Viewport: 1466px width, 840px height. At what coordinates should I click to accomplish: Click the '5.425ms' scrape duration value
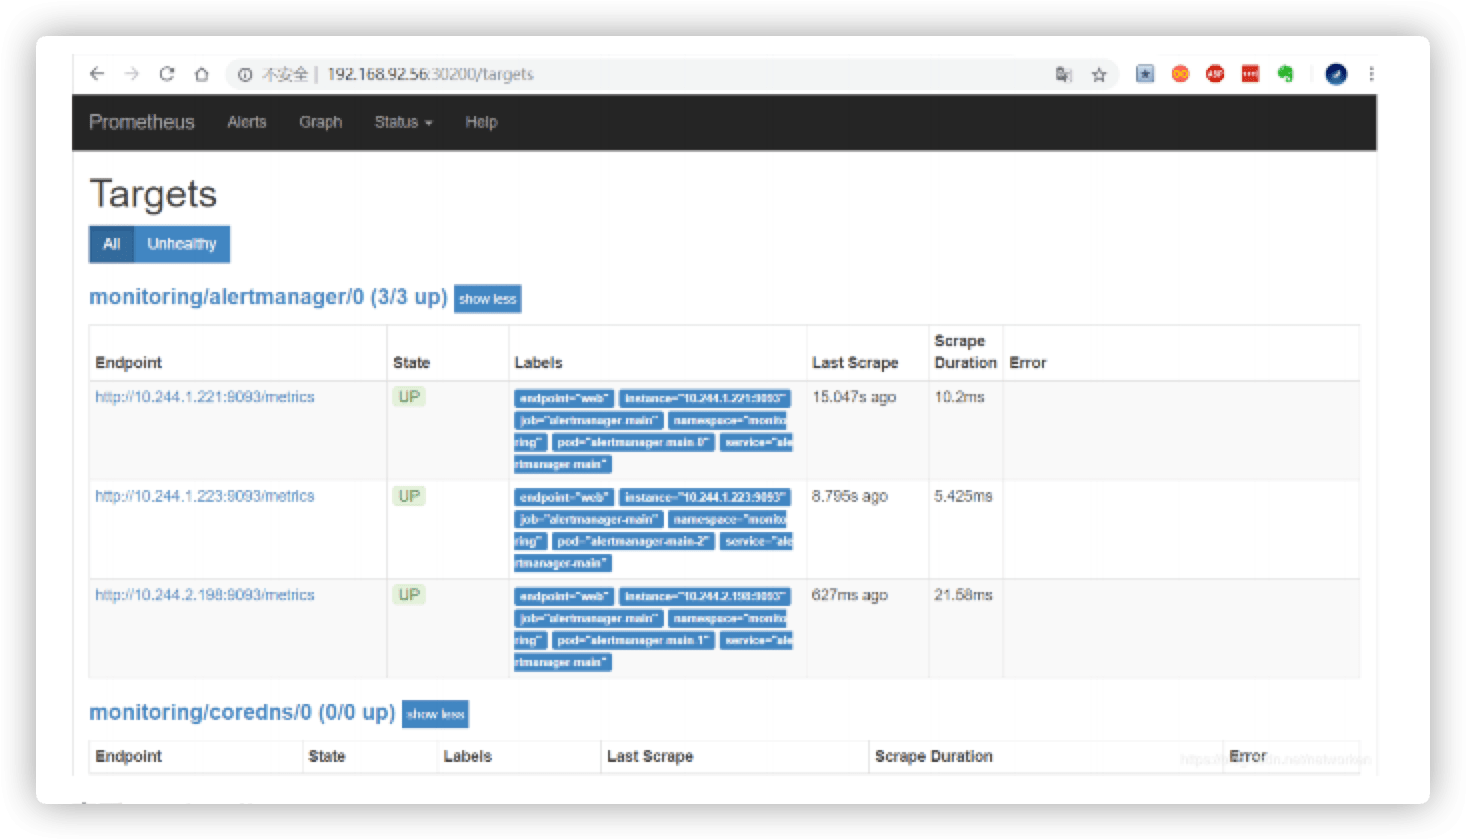click(964, 496)
